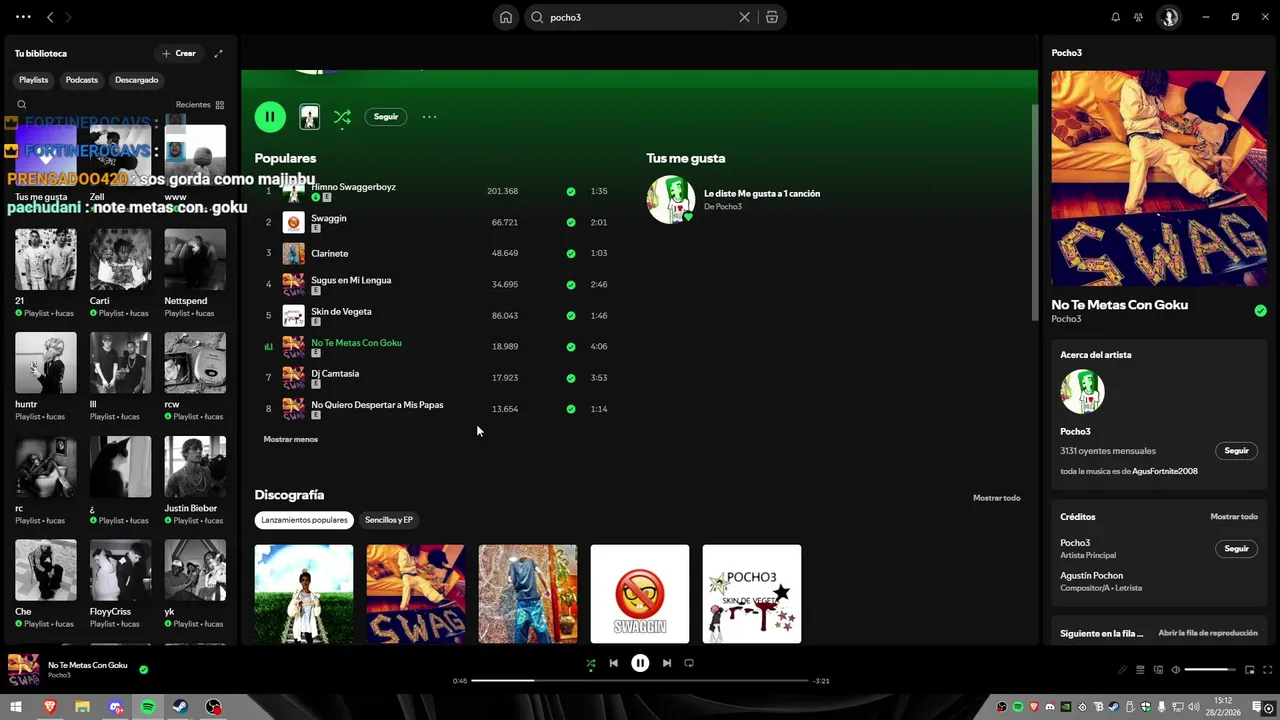Viewport: 1280px width, 720px height.
Task: Open the notifications bell
Action: click(x=1116, y=17)
